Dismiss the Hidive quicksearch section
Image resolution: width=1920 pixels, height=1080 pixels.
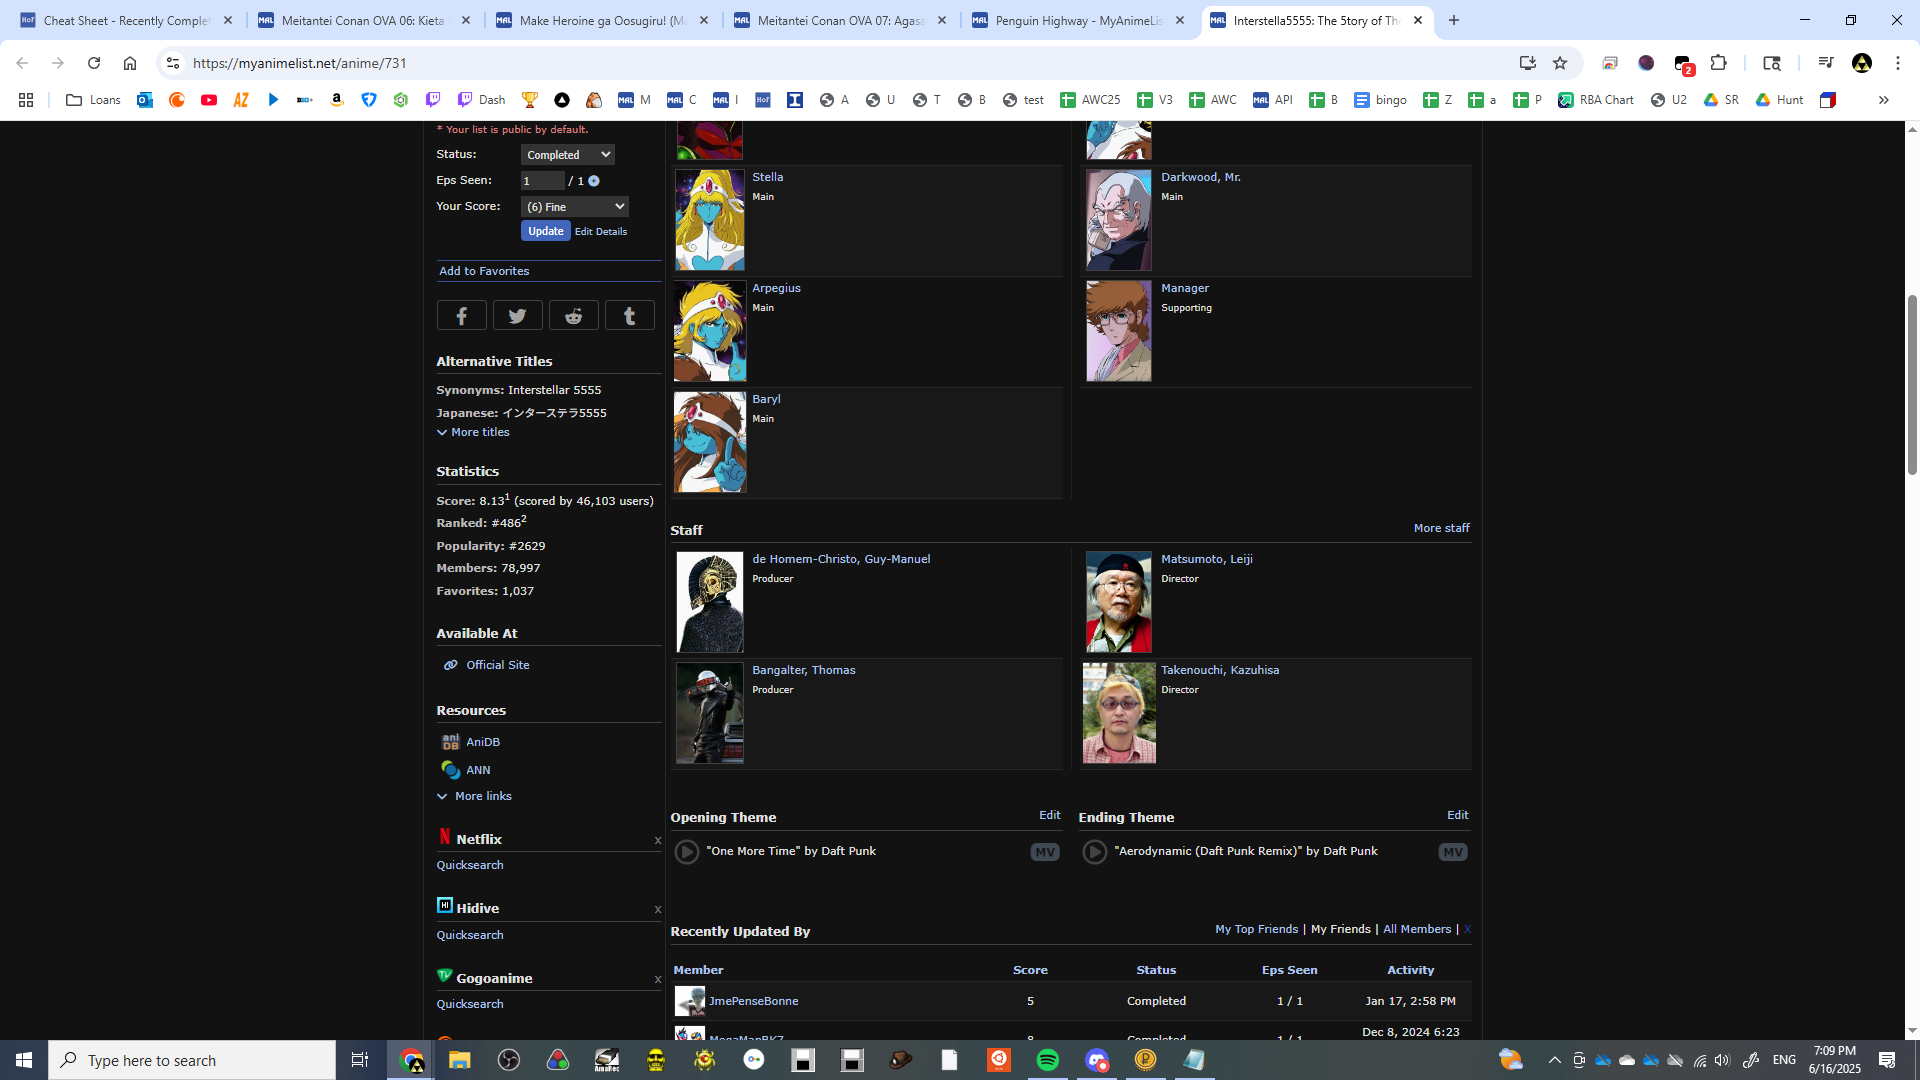(657, 910)
